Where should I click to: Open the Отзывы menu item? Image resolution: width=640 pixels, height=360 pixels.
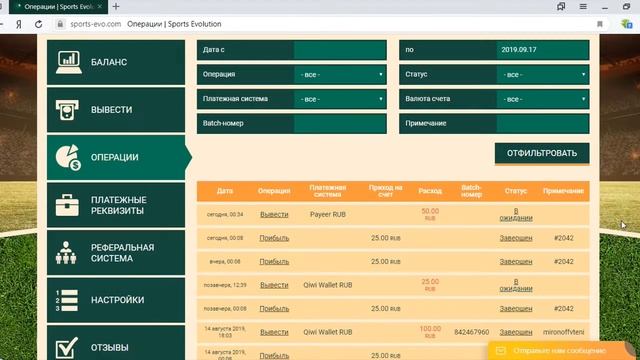click(116, 343)
